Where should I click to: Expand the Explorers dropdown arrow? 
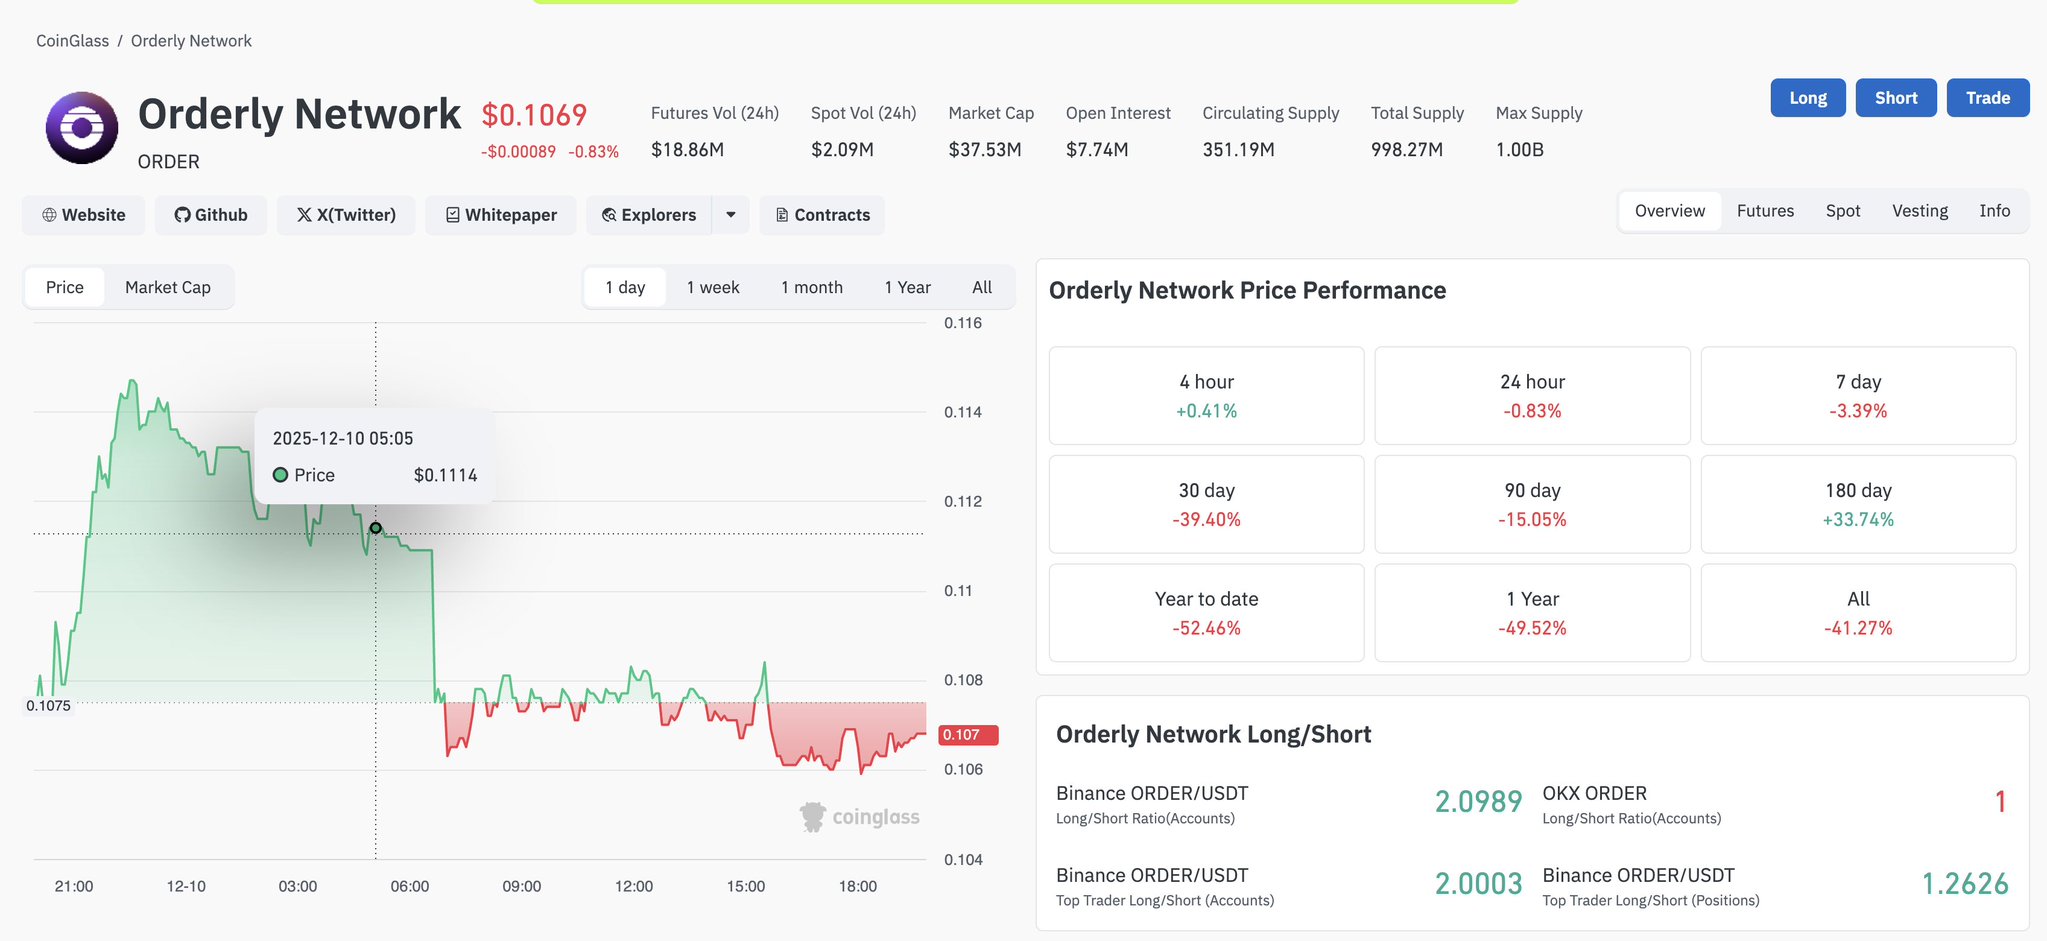[731, 215]
